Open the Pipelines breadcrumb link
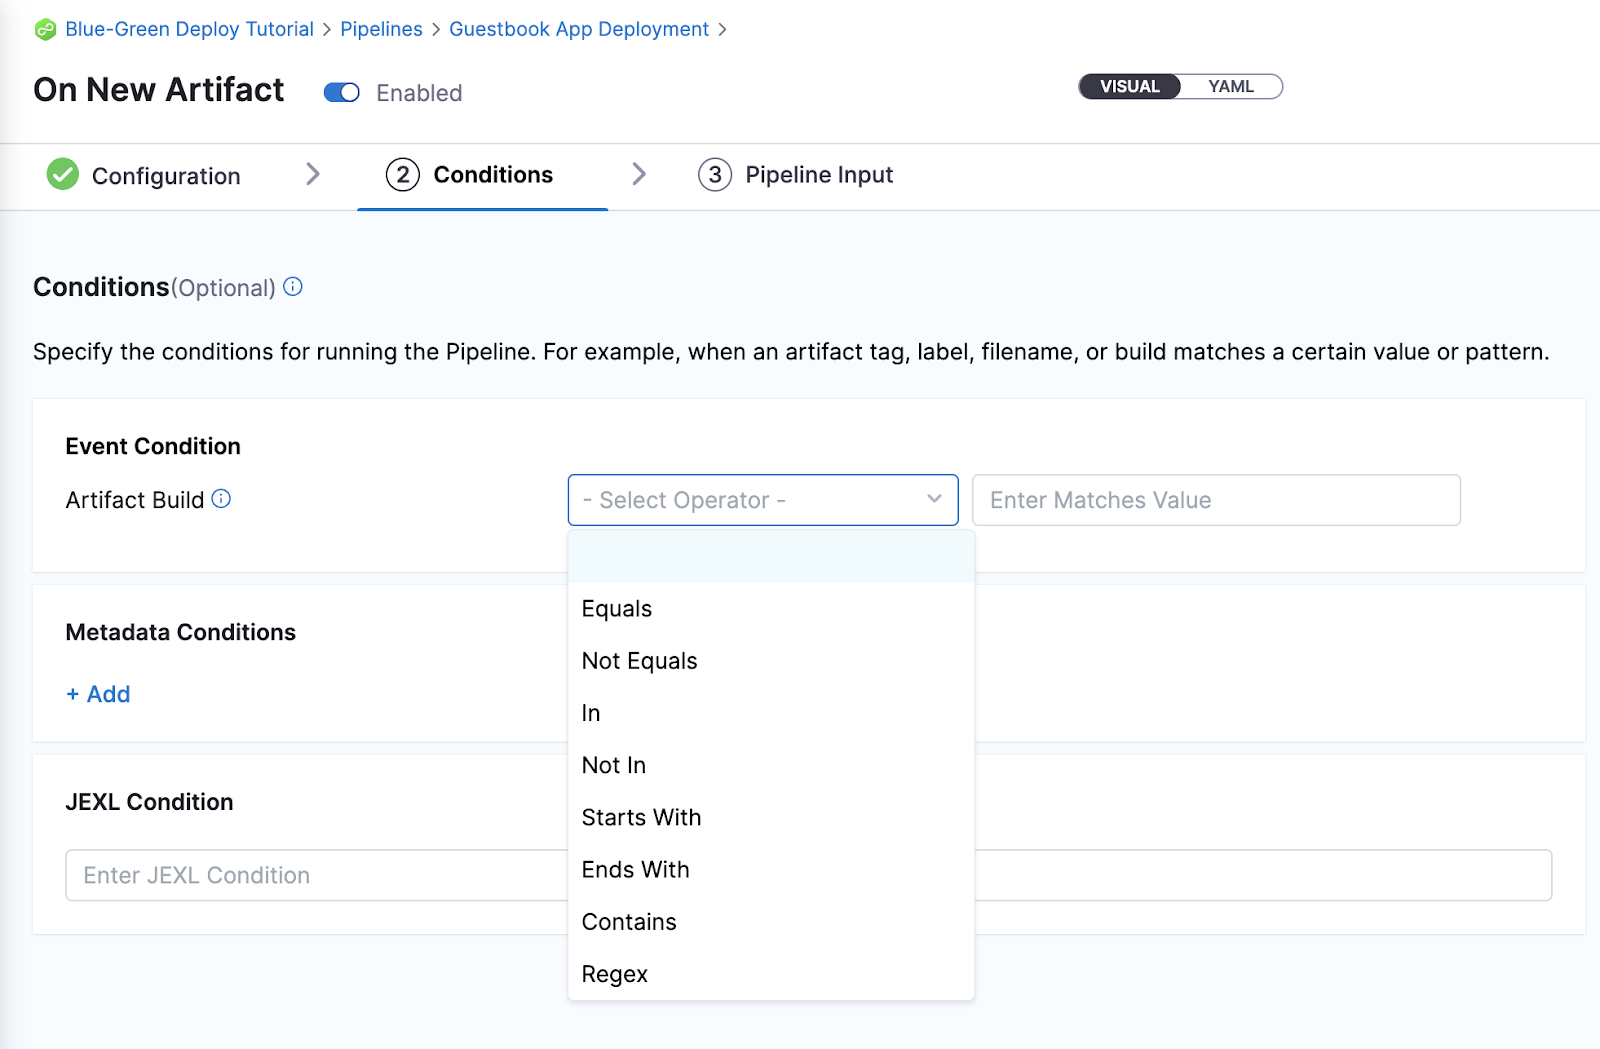Image resolution: width=1600 pixels, height=1049 pixels. point(381,29)
